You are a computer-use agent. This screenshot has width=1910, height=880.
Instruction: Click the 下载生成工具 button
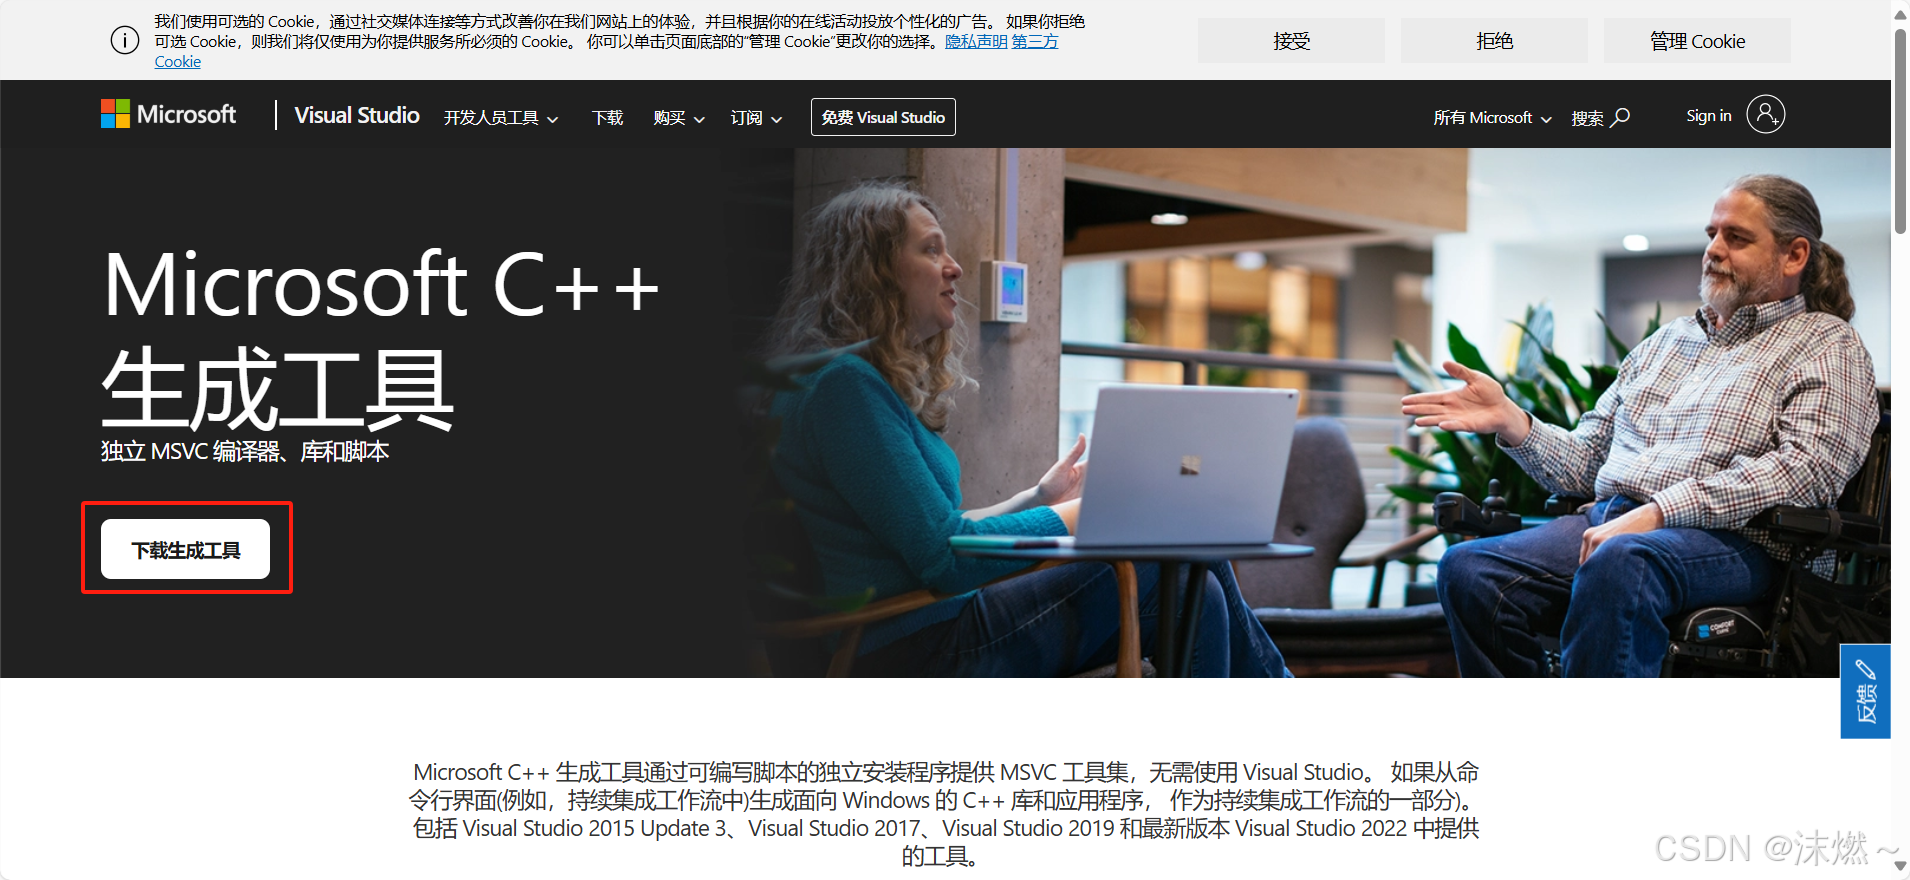coord(185,549)
